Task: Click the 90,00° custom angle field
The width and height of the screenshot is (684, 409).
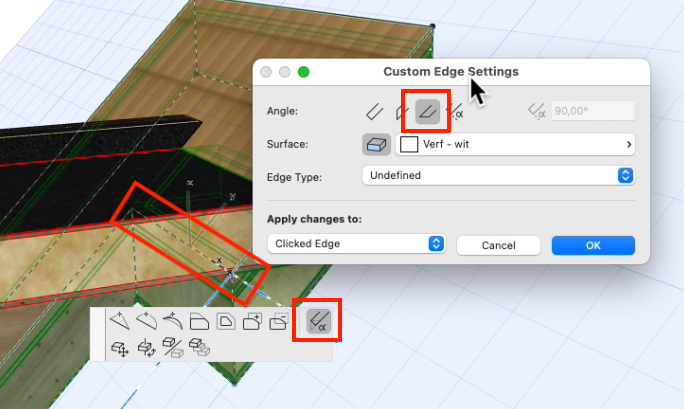Action: 593,111
